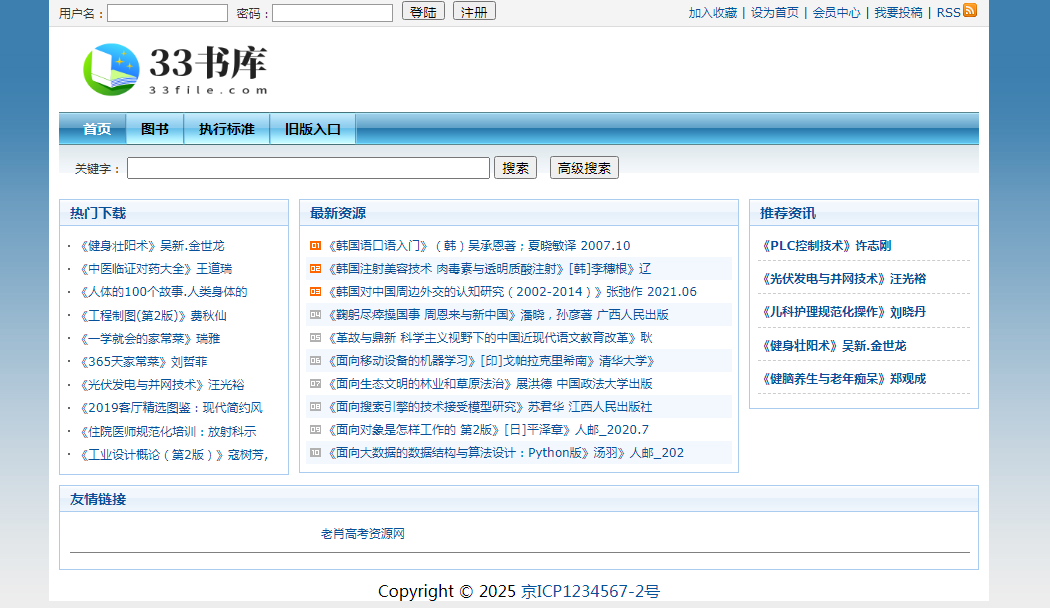
Task: Focus the 密码 password input field
Action: tap(332, 13)
